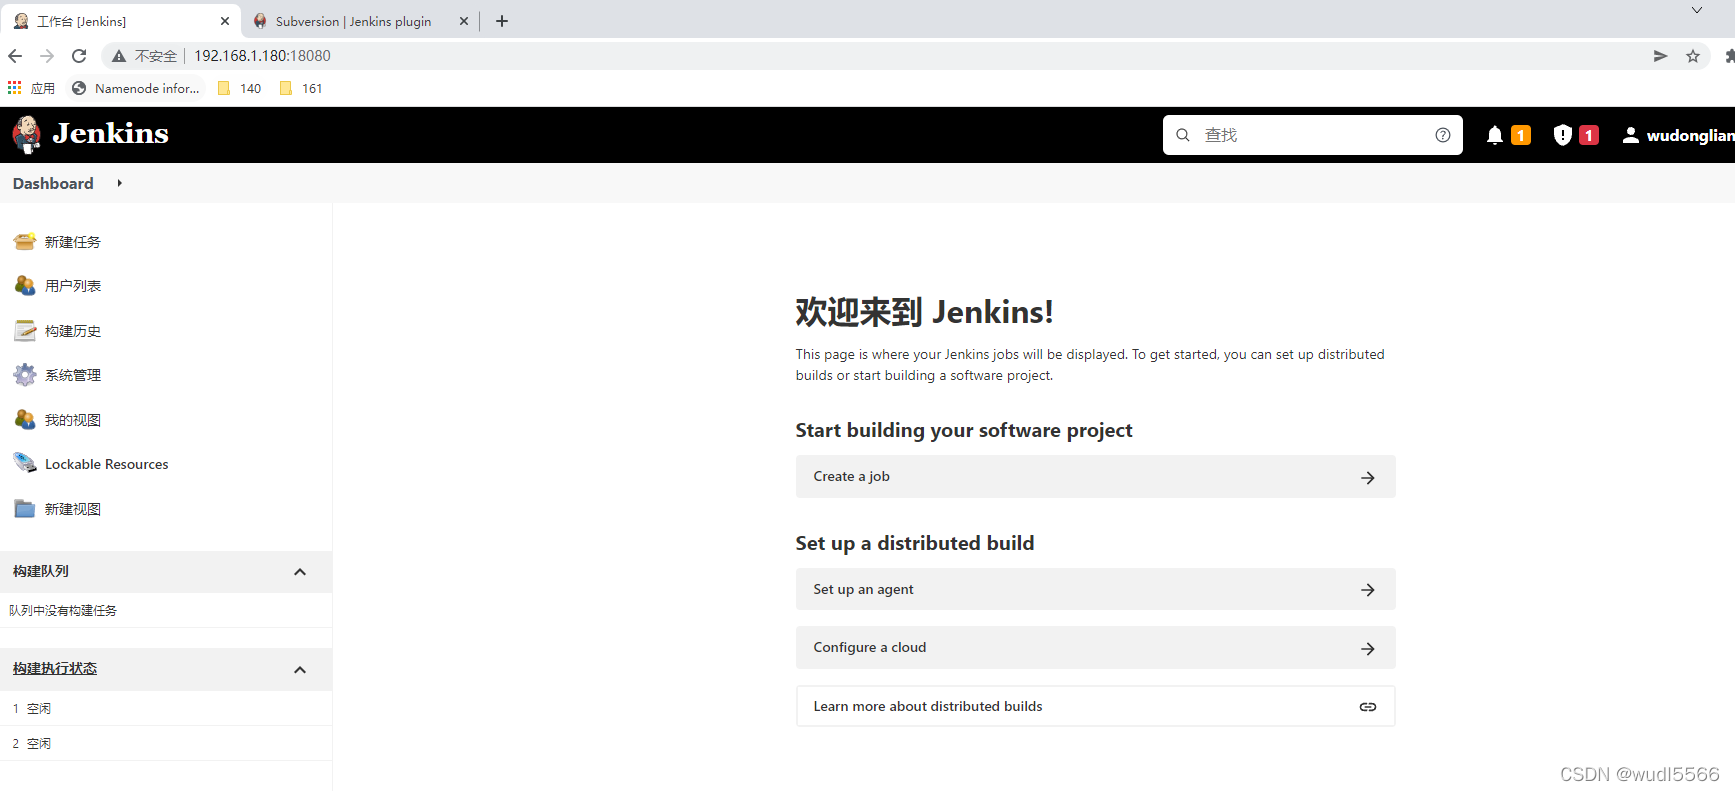Click the 系统管理 link
This screenshot has height=791, width=1735.
73,375
